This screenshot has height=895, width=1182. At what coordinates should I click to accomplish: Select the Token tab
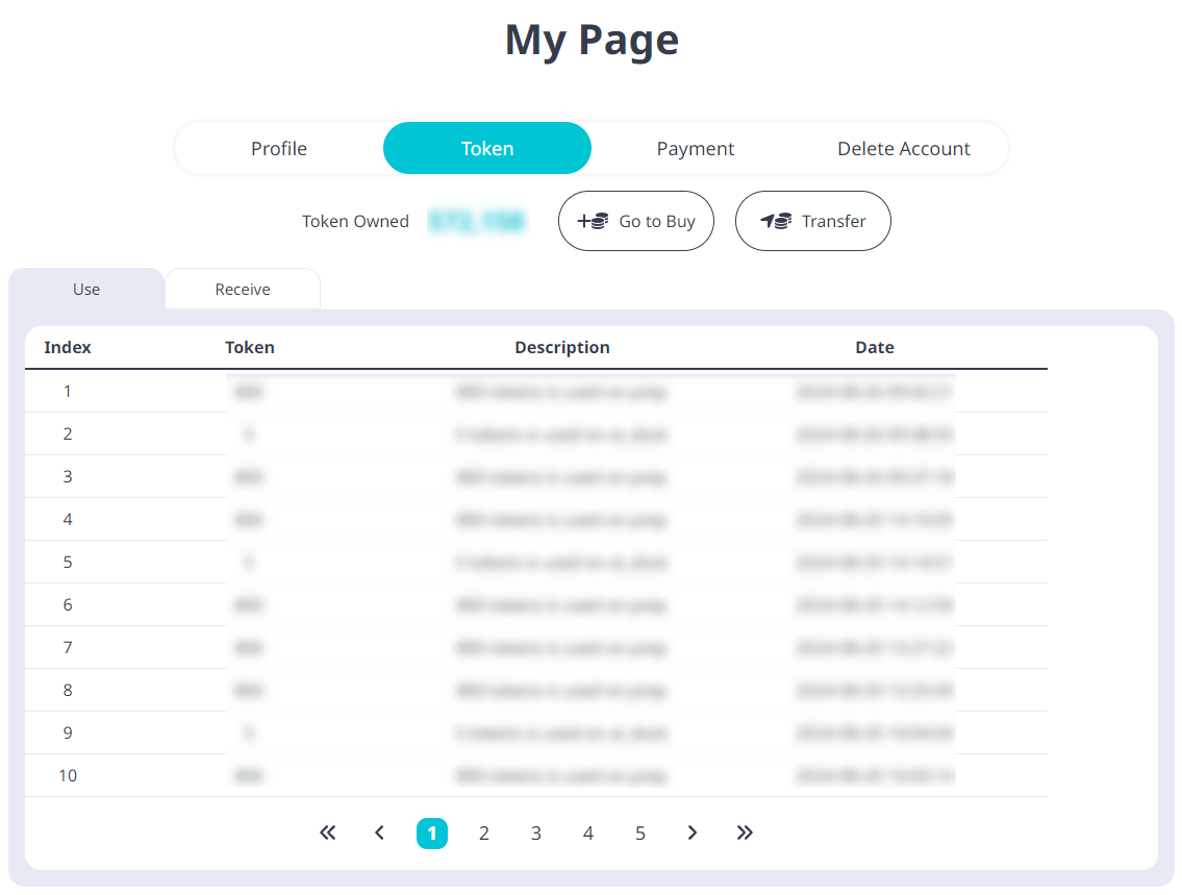pyautogui.click(x=487, y=148)
